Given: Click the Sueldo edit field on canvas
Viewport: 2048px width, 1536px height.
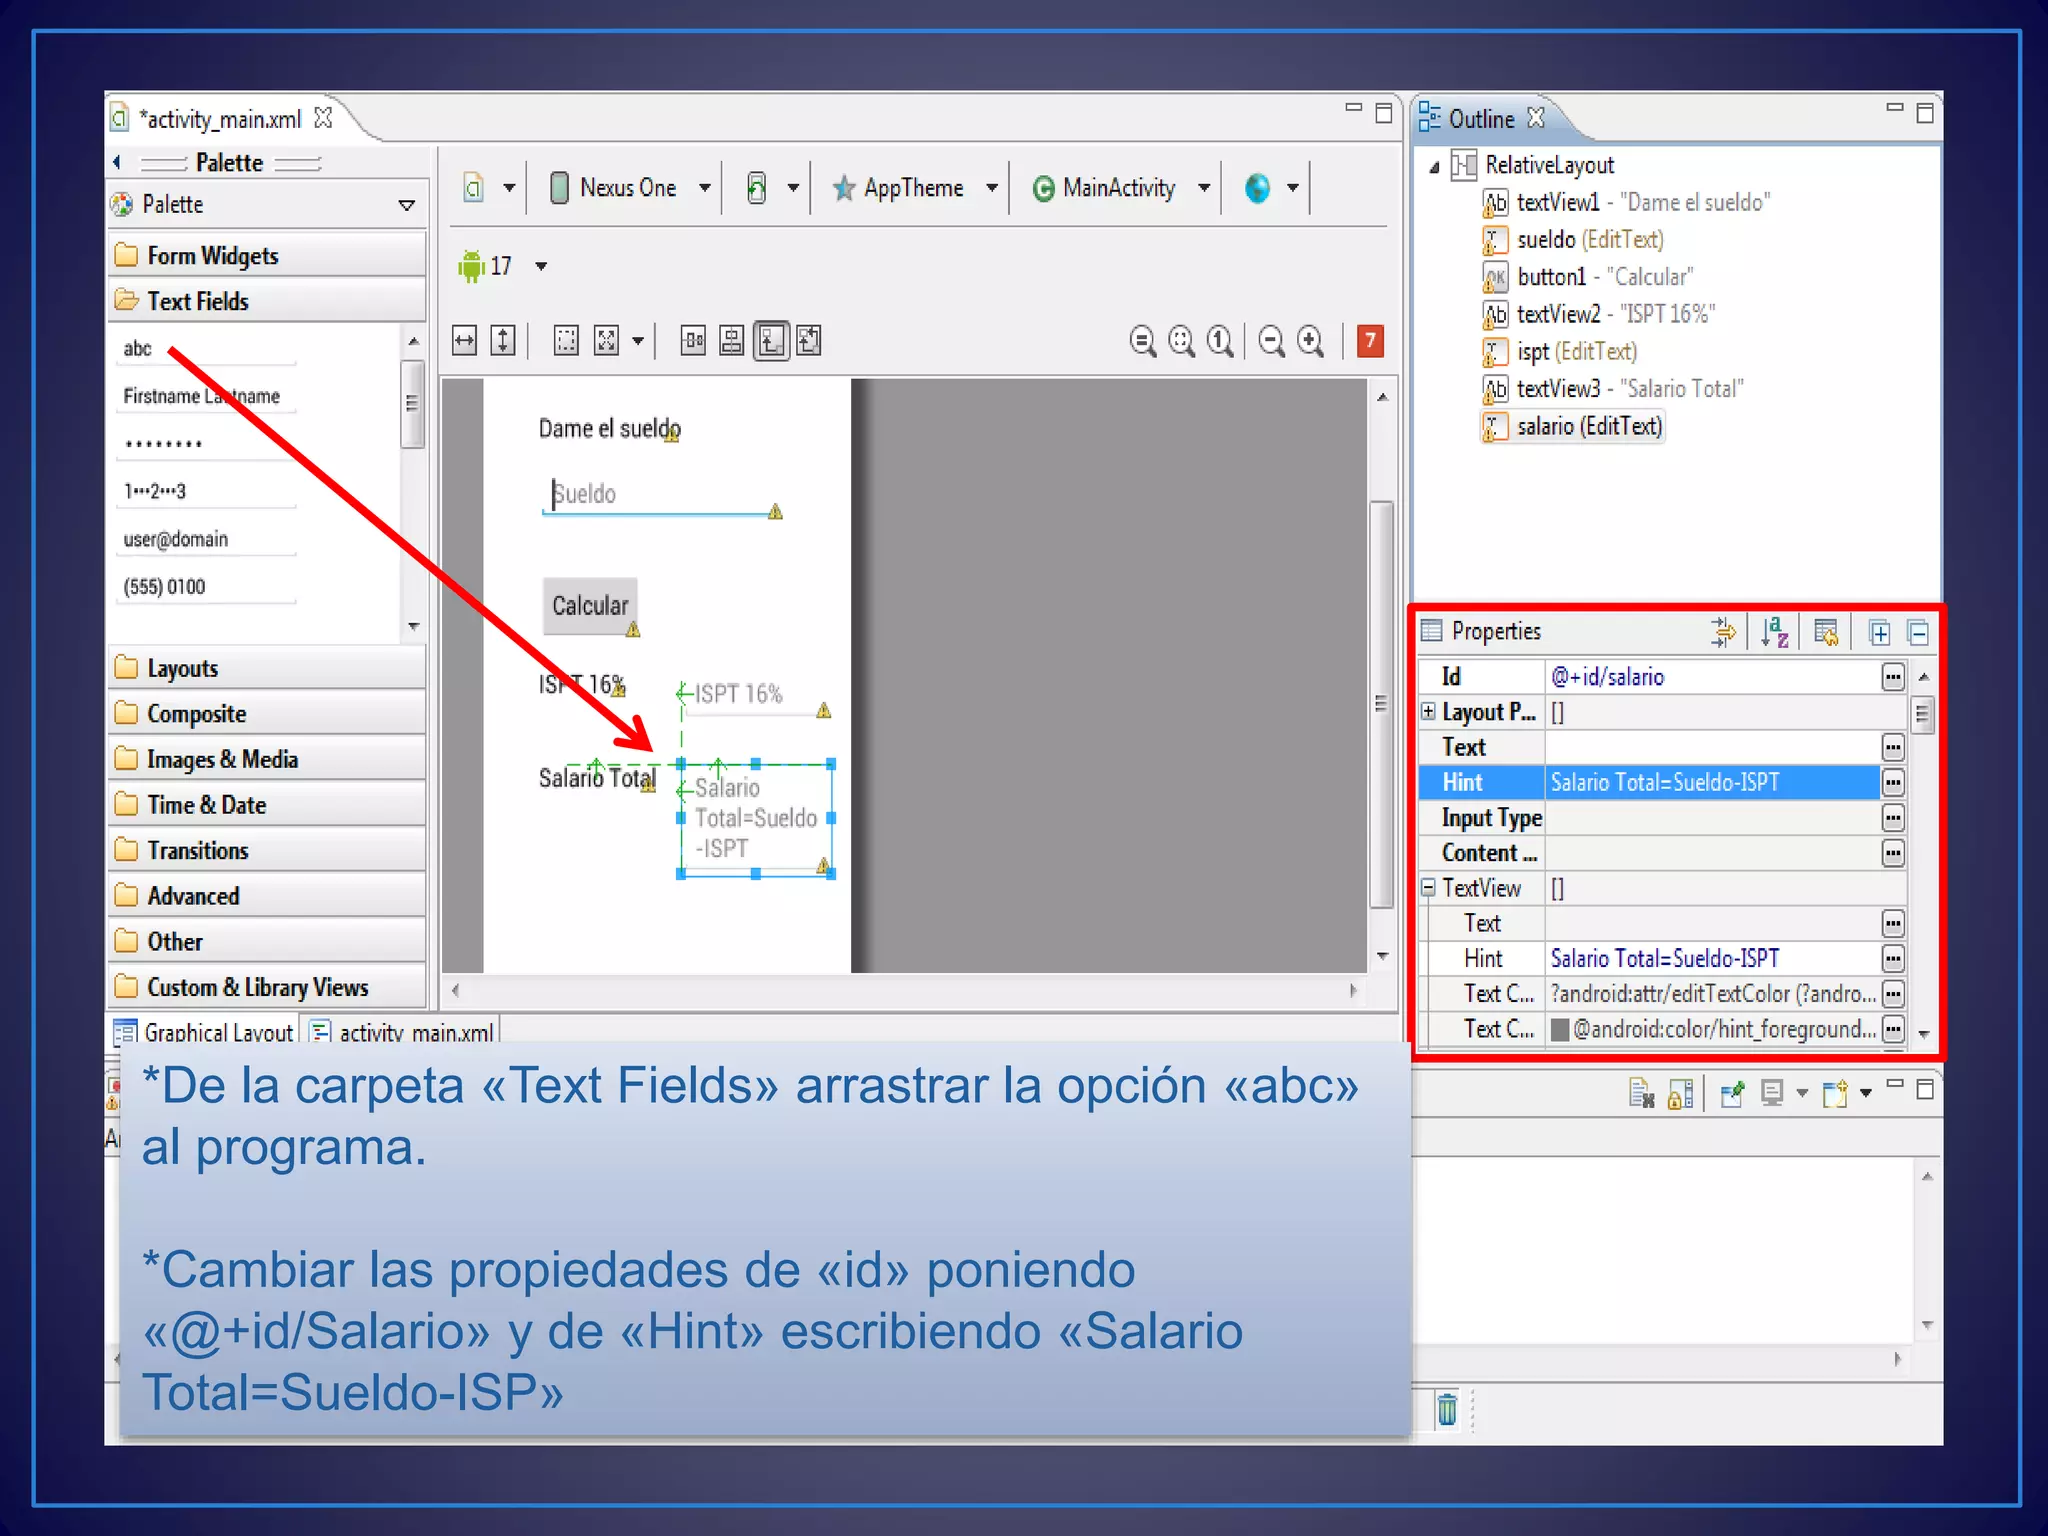Looking at the screenshot, I should coord(661,495).
